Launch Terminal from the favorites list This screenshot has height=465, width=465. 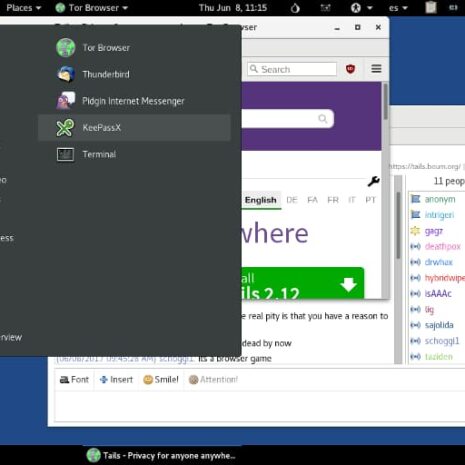pyautogui.click(x=134, y=154)
